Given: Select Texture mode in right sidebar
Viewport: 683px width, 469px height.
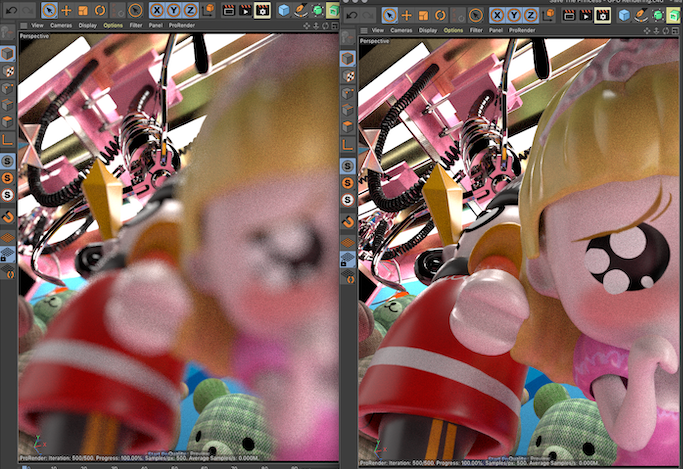Looking at the screenshot, I should [348, 76].
